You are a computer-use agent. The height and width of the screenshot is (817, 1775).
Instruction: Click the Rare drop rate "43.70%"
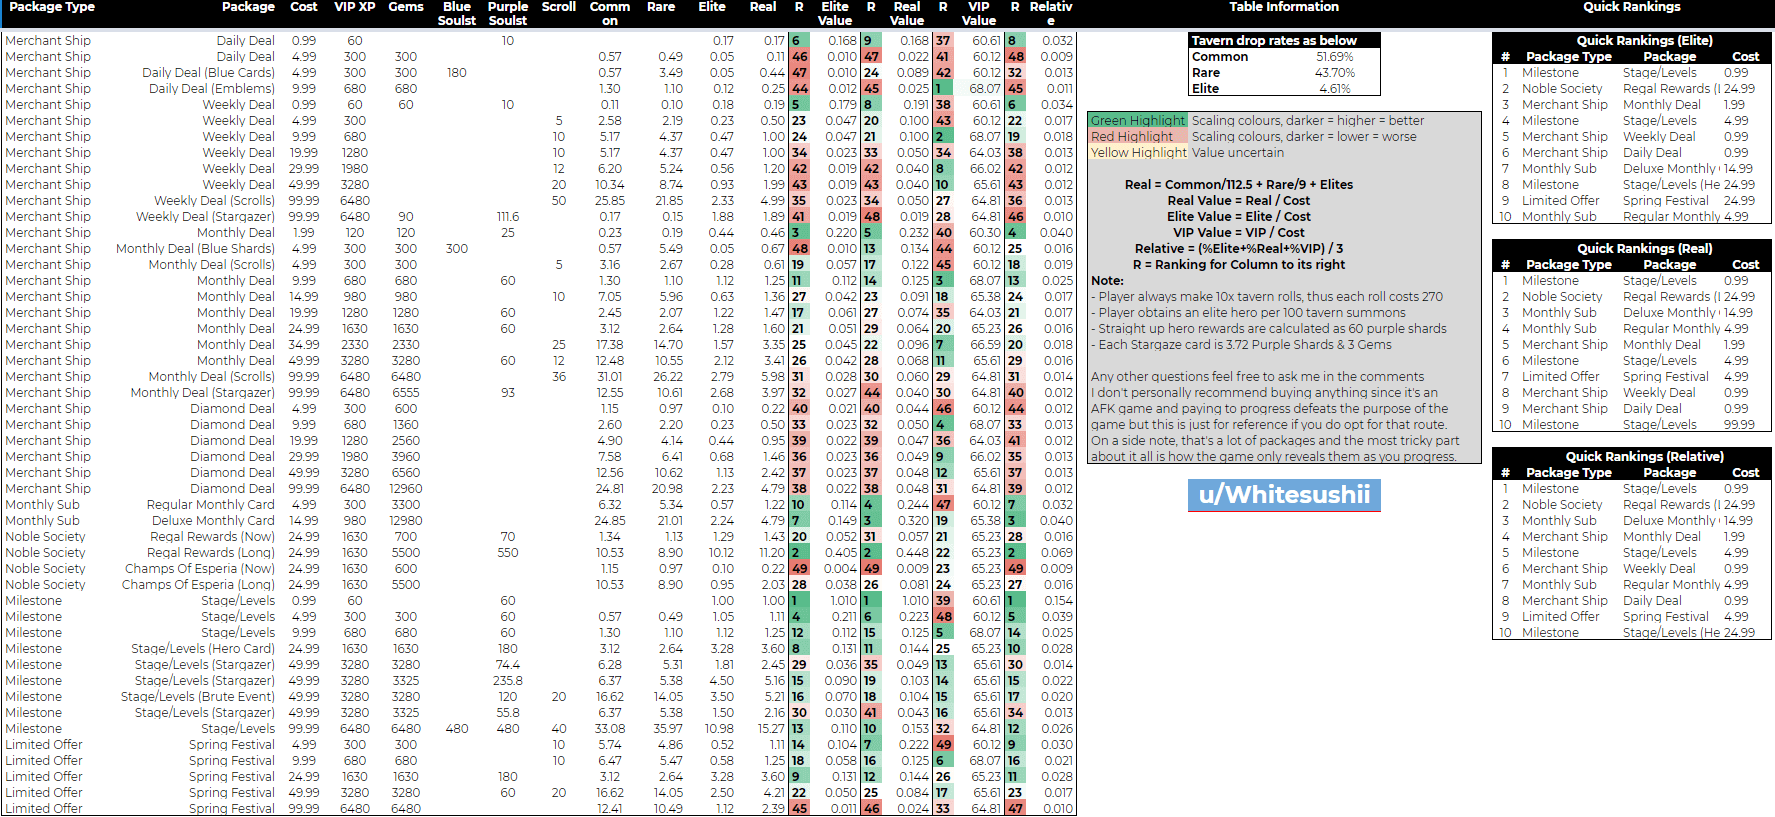click(1335, 73)
